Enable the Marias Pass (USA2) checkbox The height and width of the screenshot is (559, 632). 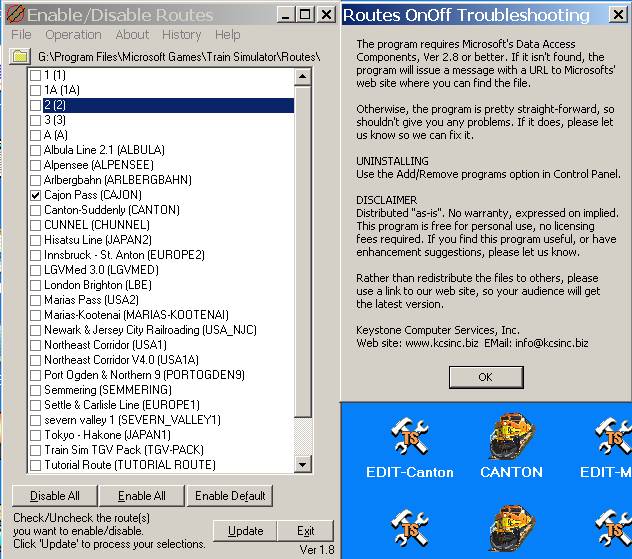pos(35,300)
